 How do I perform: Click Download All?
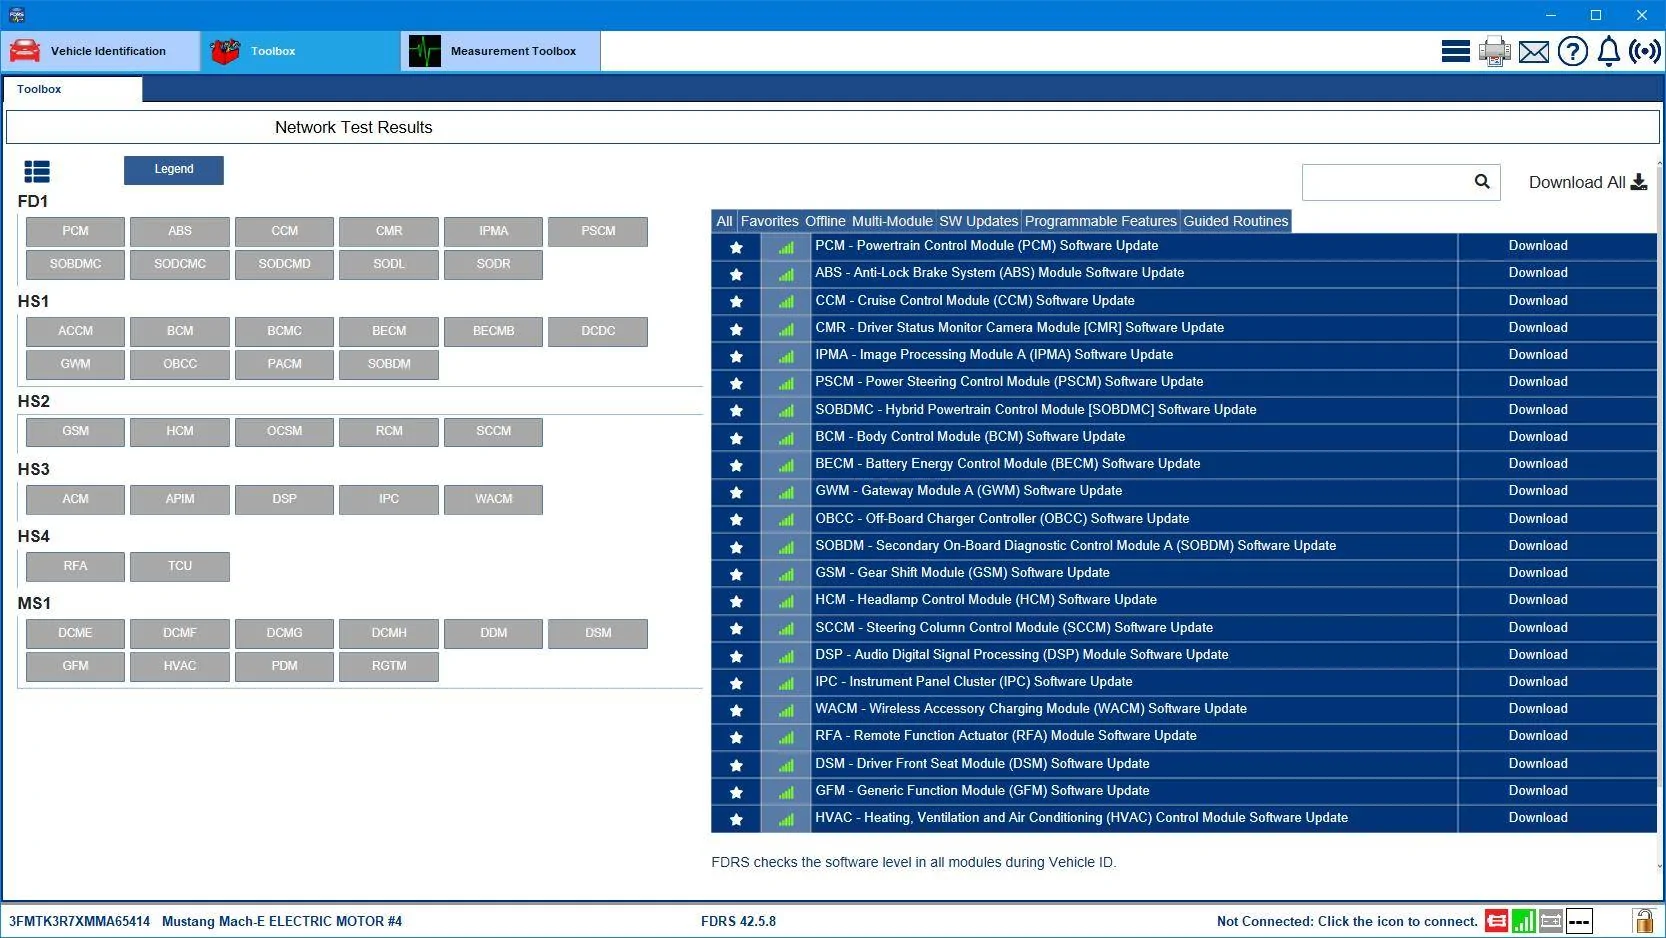point(1587,182)
